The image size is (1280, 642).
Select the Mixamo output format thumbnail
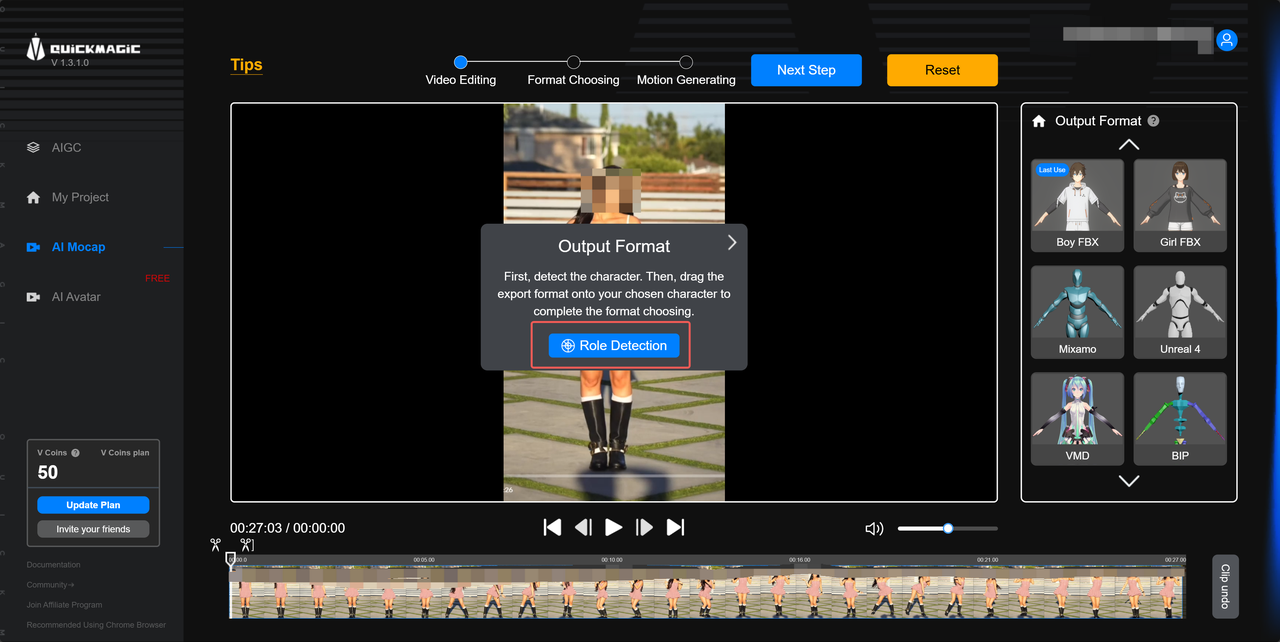tap(1077, 311)
